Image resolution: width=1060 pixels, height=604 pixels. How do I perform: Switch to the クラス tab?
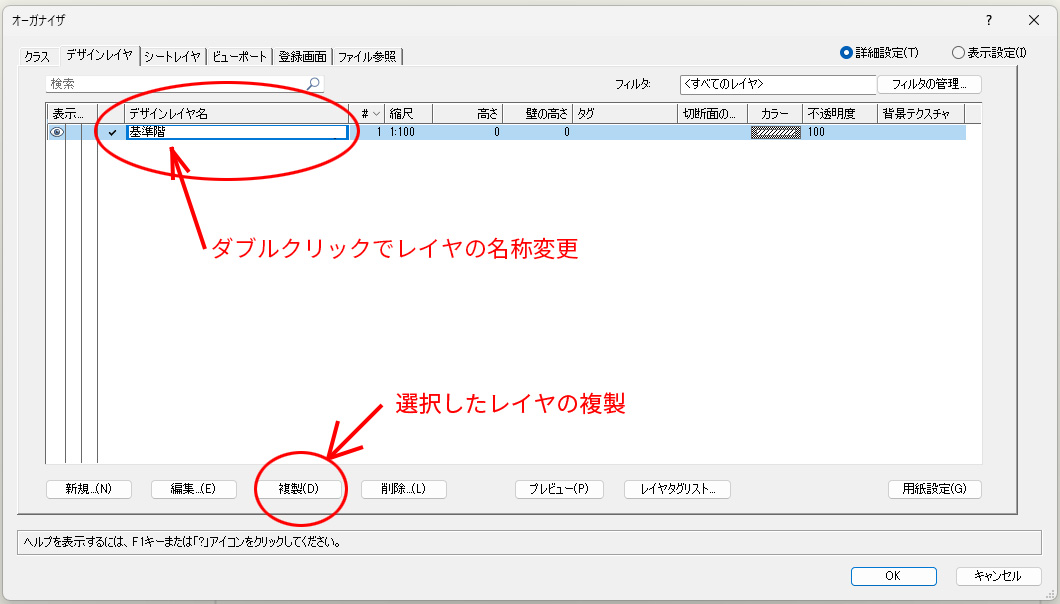pyautogui.click(x=37, y=57)
